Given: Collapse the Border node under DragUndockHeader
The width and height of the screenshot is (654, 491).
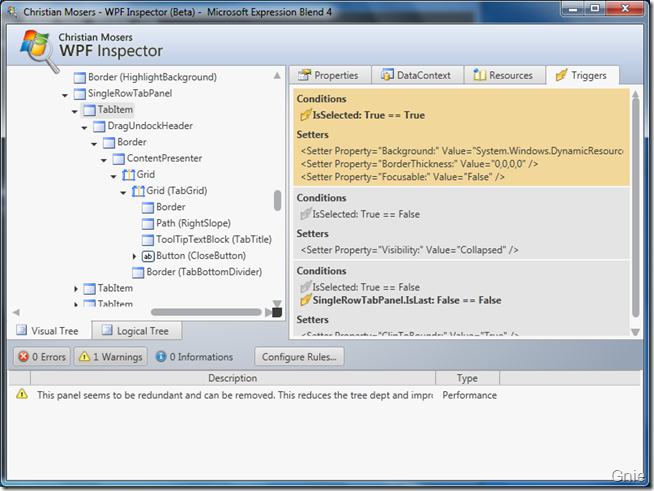Looking at the screenshot, I should coord(94,144).
